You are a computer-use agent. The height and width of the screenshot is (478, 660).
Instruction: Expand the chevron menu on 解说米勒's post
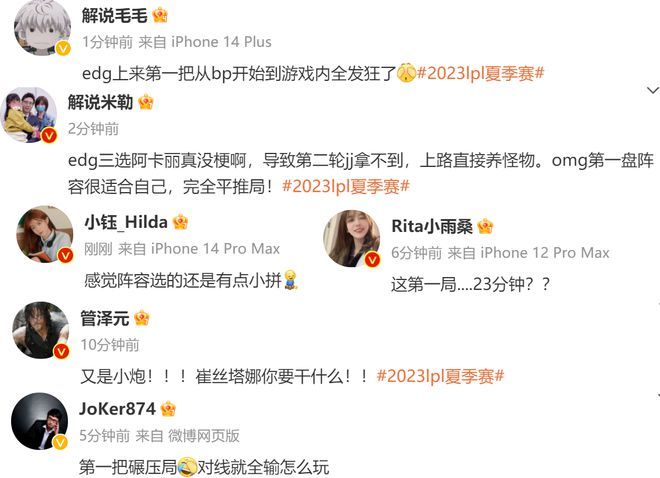pyautogui.click(x=653, y=90)
